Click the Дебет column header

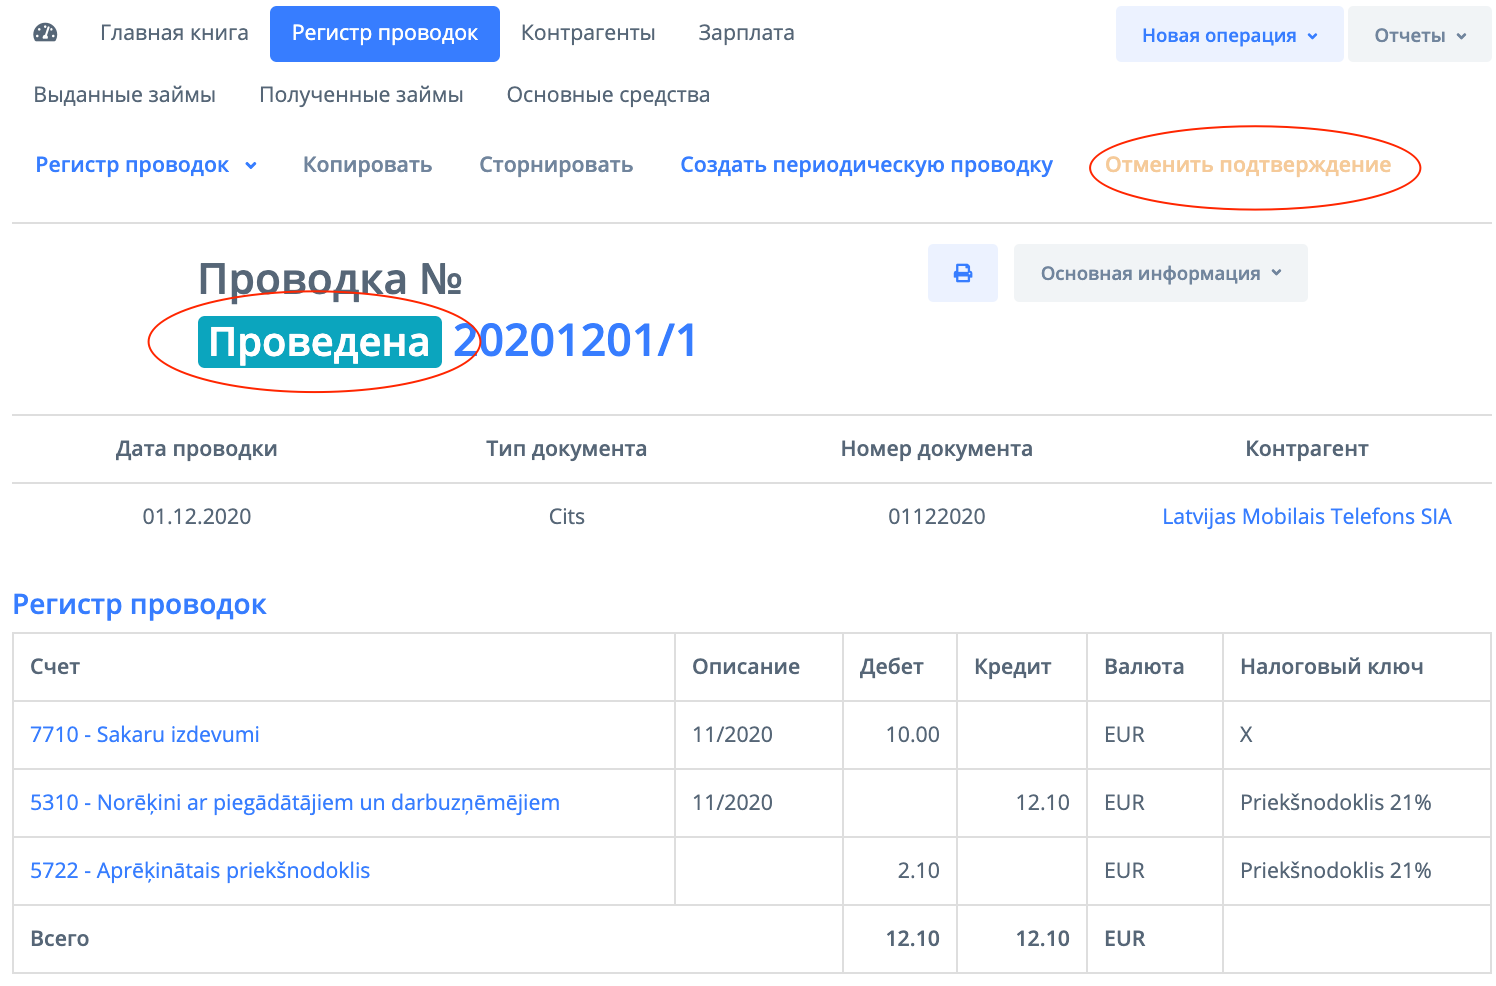(892, 667)
